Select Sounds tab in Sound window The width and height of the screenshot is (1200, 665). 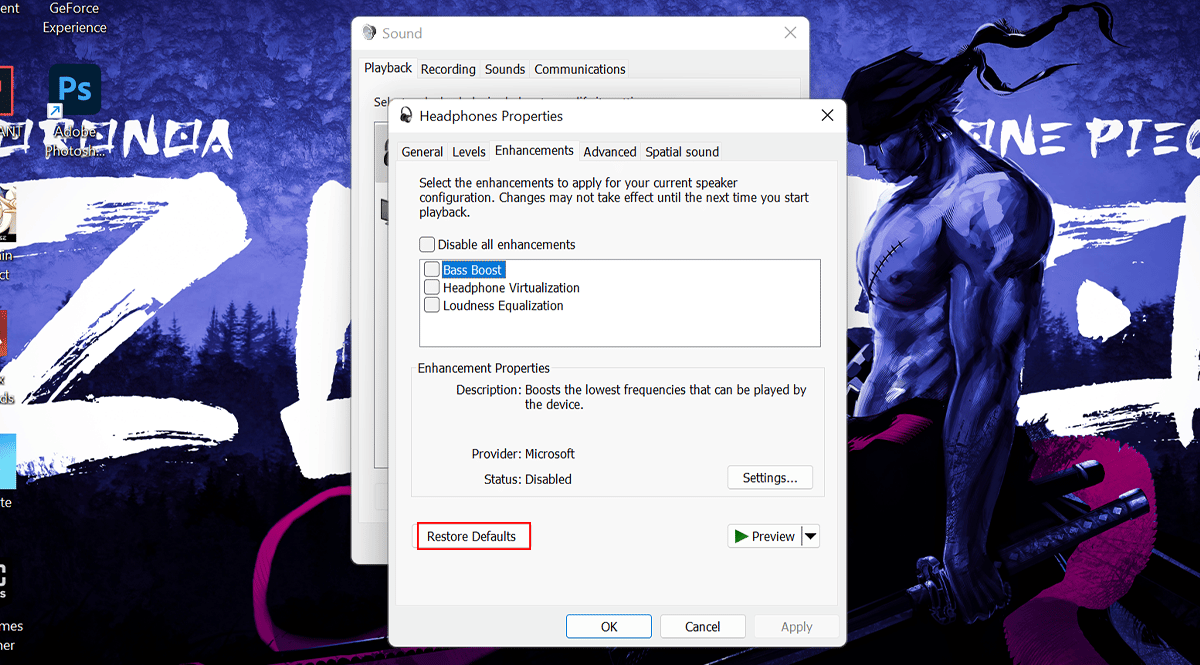505,69
